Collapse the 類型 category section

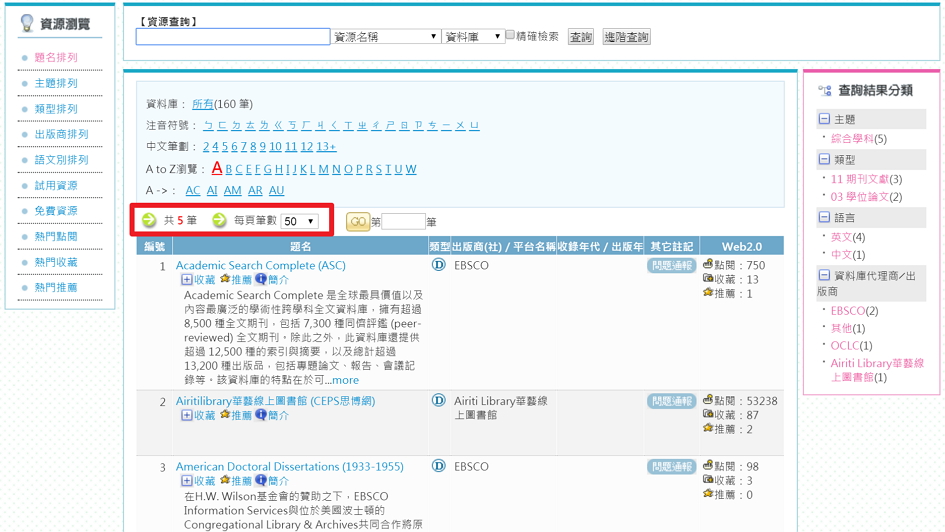point(824,159)
